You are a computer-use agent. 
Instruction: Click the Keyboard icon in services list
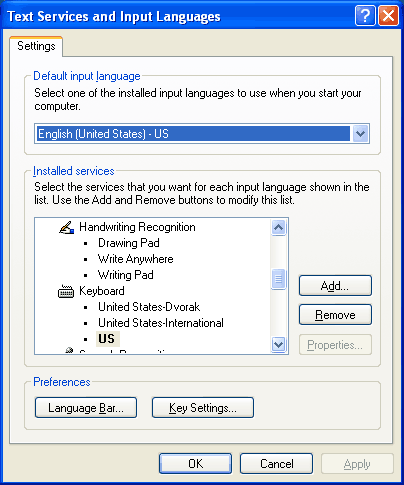tap(66, 291)
